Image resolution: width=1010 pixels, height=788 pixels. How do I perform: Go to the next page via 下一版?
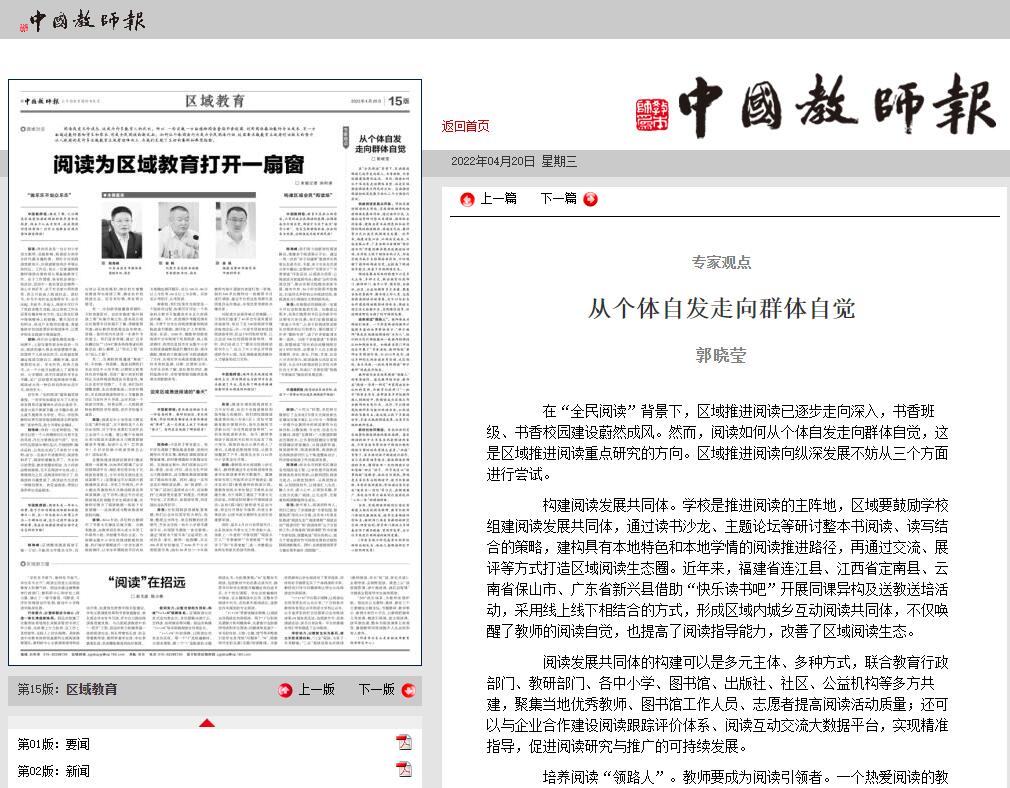click(x=376, y=689)
